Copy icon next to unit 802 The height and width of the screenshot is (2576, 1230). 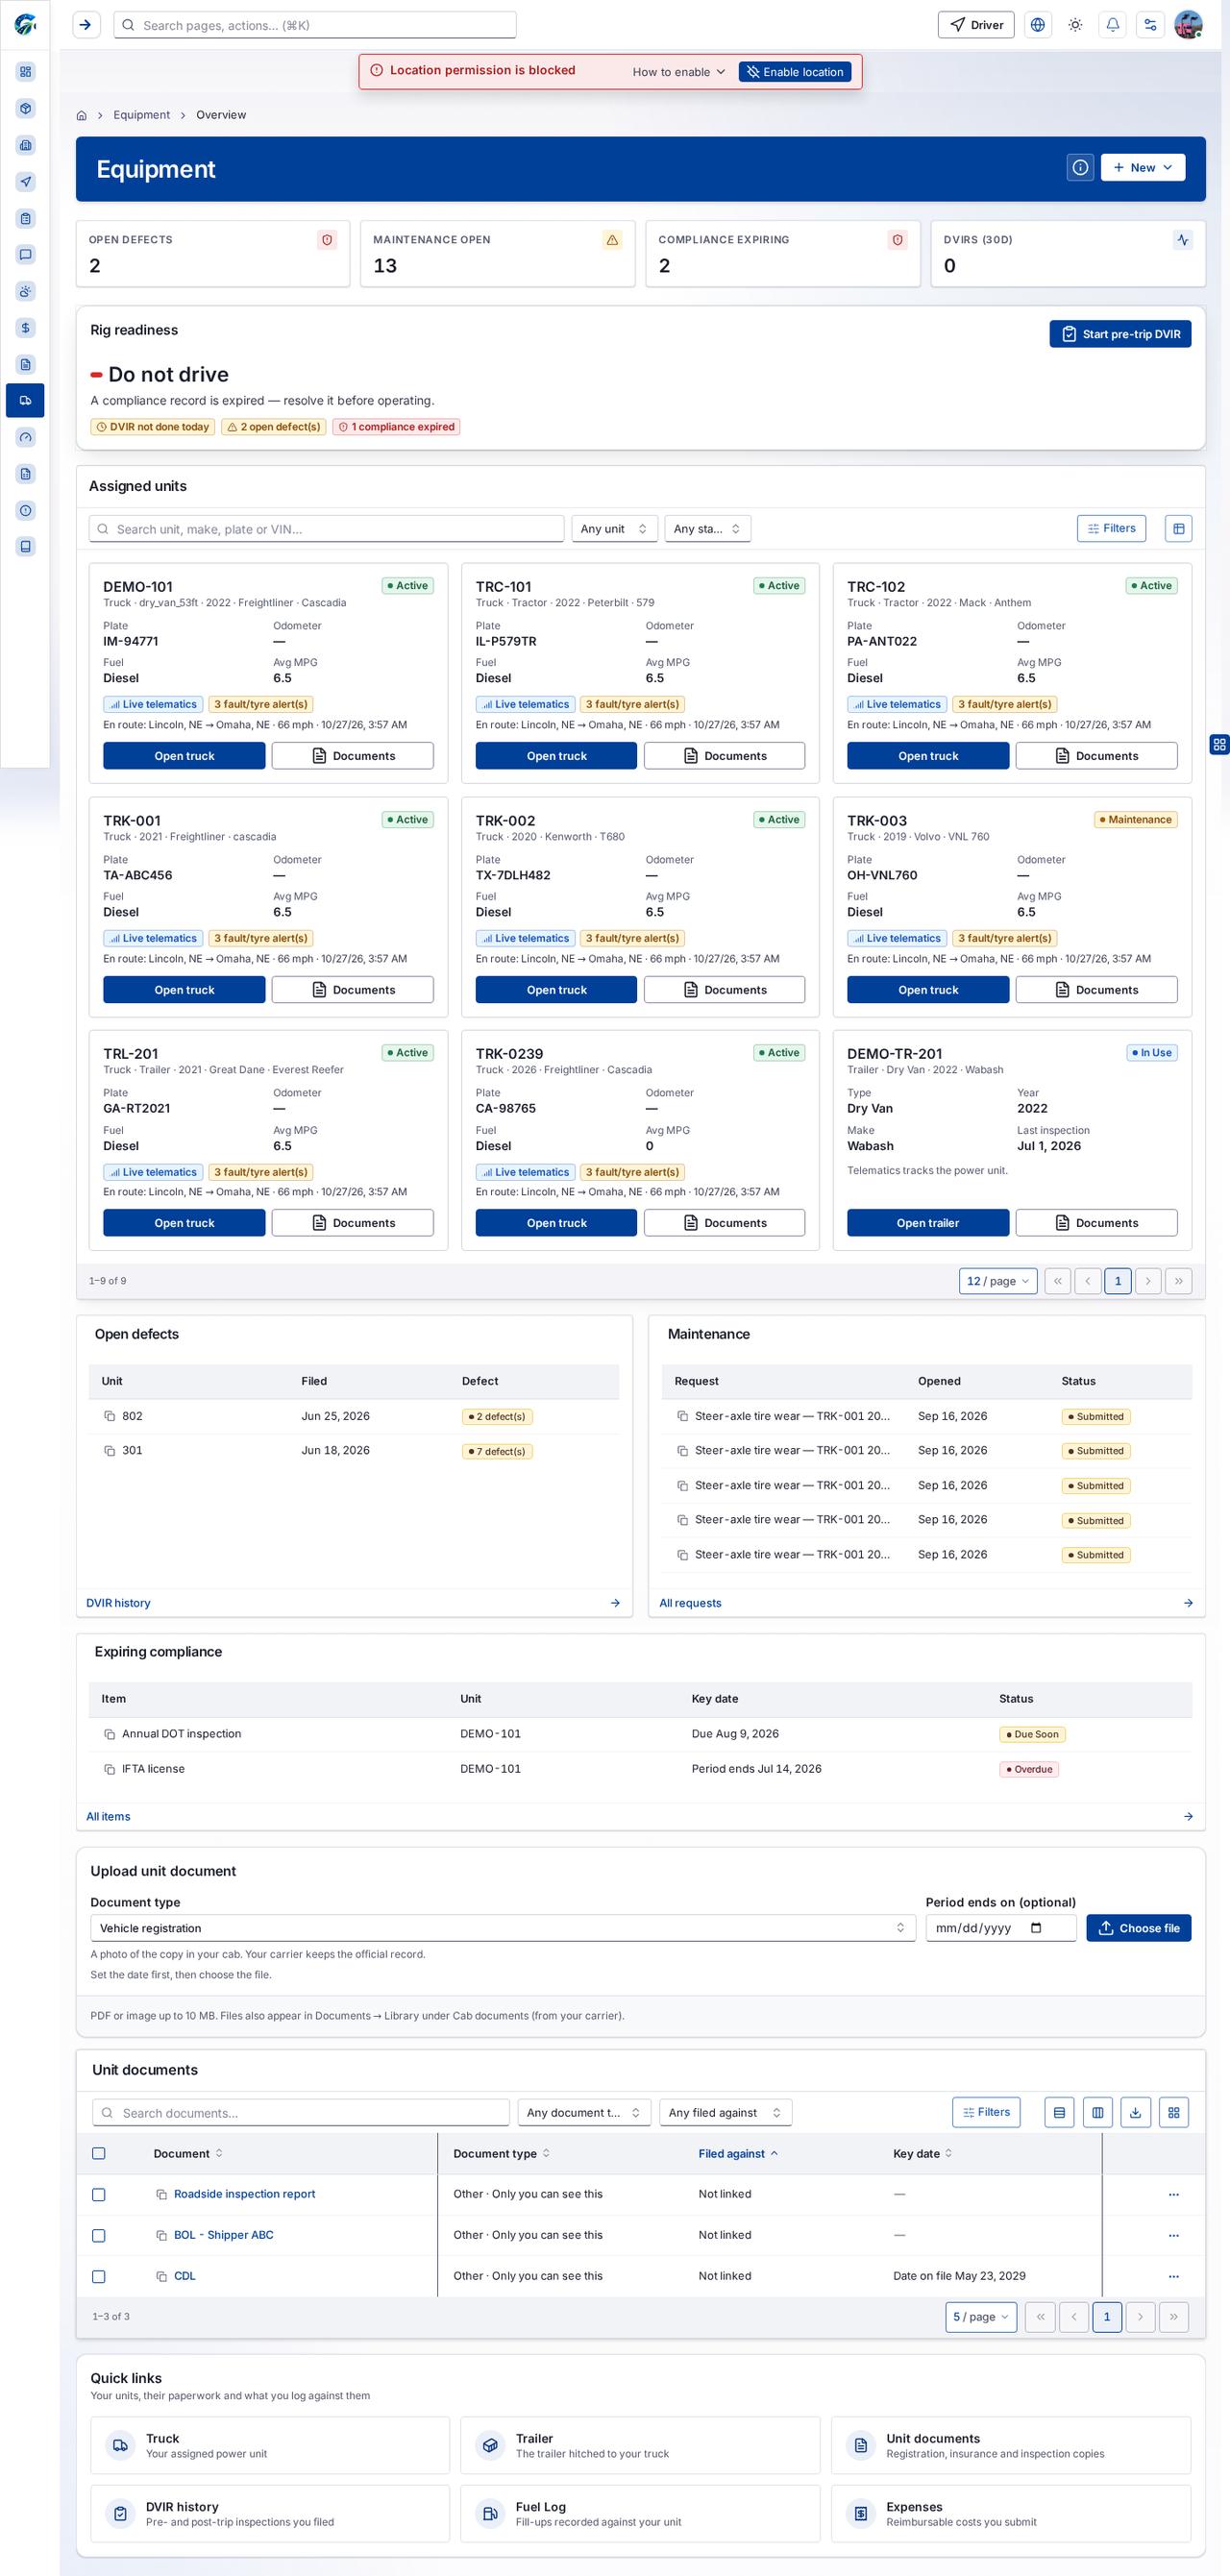click(110, 1416)
